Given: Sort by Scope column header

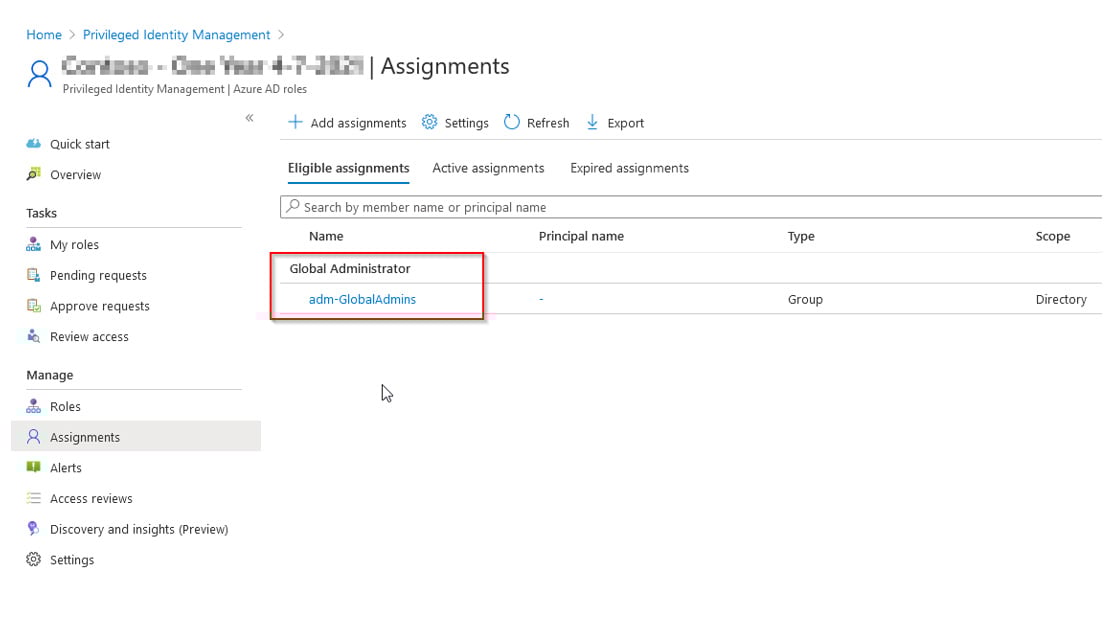Looking at the screenshot, I should 1053,236.
